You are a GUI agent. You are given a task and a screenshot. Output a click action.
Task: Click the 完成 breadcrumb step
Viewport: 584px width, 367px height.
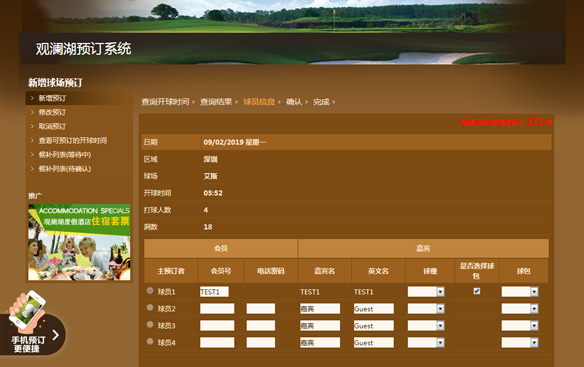pyautogui.click(x=321, y=102)
